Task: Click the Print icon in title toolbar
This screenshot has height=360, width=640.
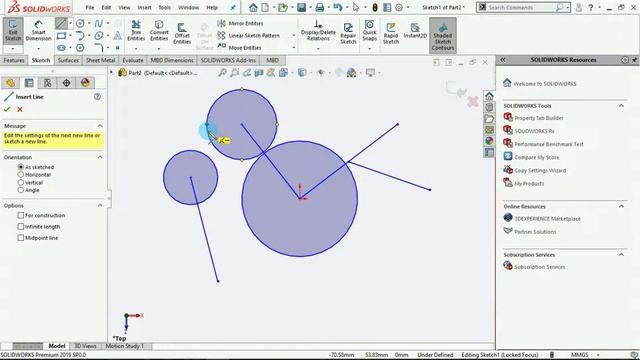Action: point(320,7)
